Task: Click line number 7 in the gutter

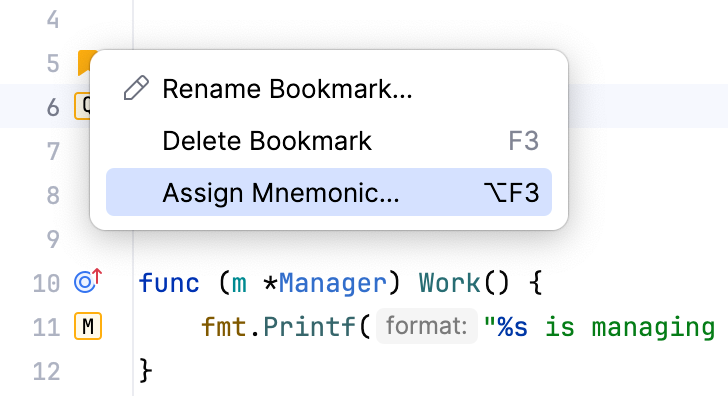Action: point(53,151)
